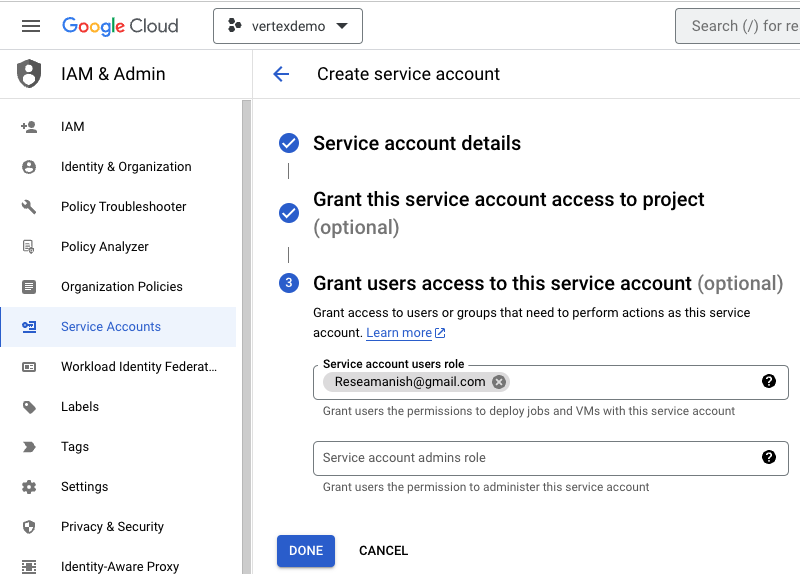Click the back arrow beside Create service account
Screen dimensions: 800x574
(281, 74)
